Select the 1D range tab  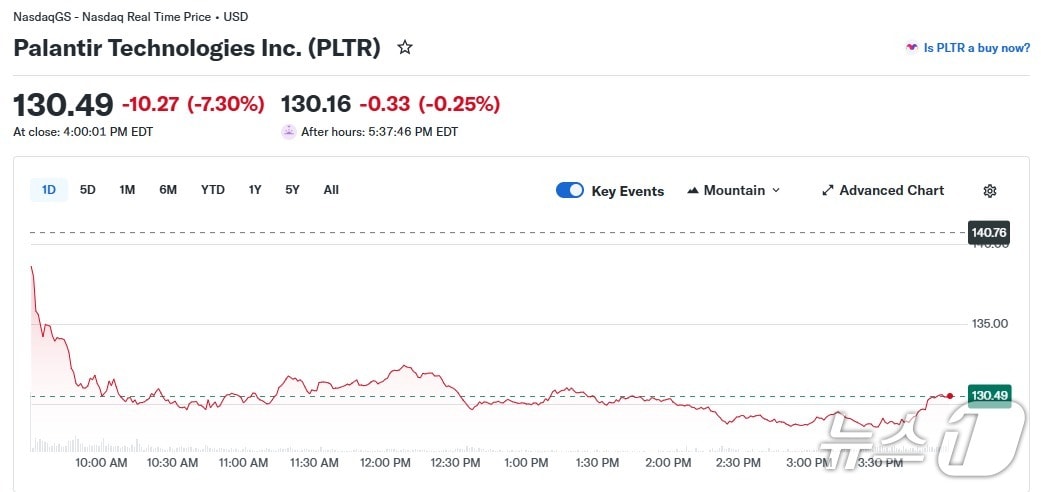[49, 190]
